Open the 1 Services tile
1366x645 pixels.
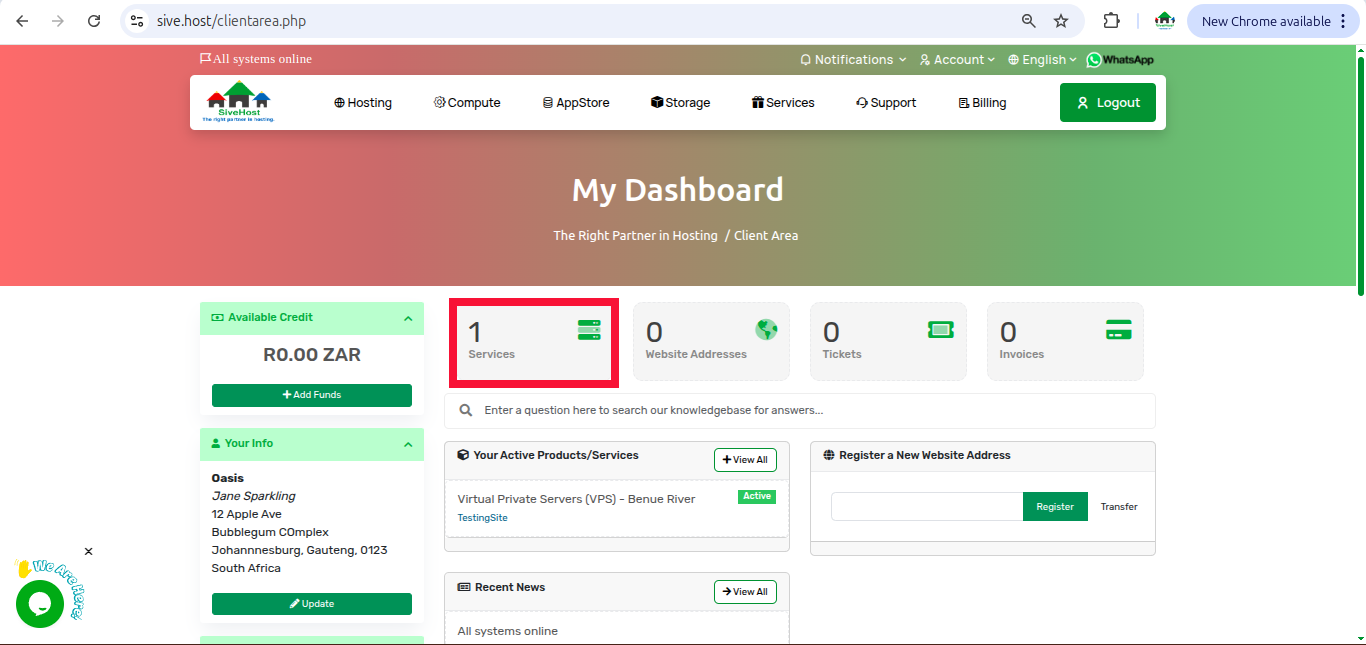click(534, 341)
